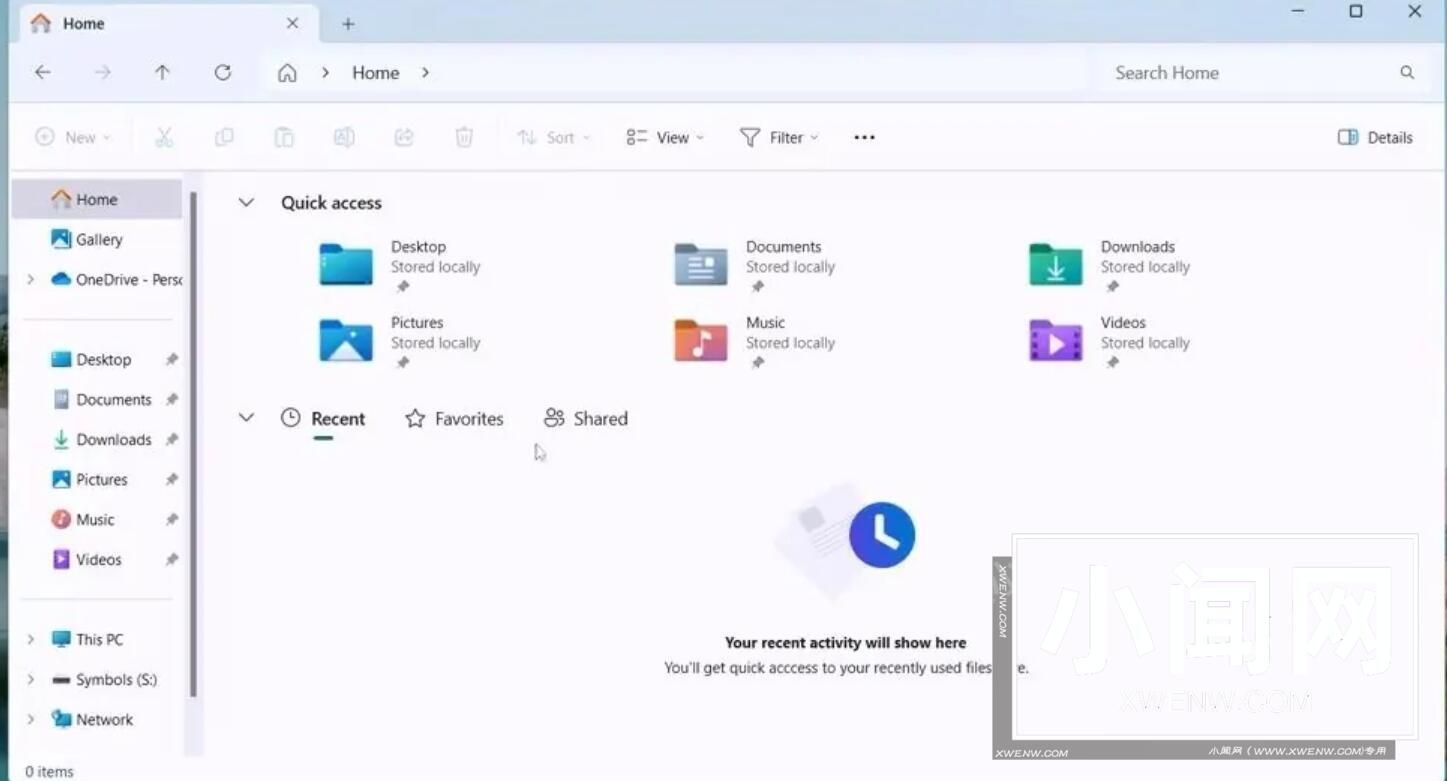The image size is (1447, 781).
Task: Click the Share toolbar icon
Action: [404, 137]
